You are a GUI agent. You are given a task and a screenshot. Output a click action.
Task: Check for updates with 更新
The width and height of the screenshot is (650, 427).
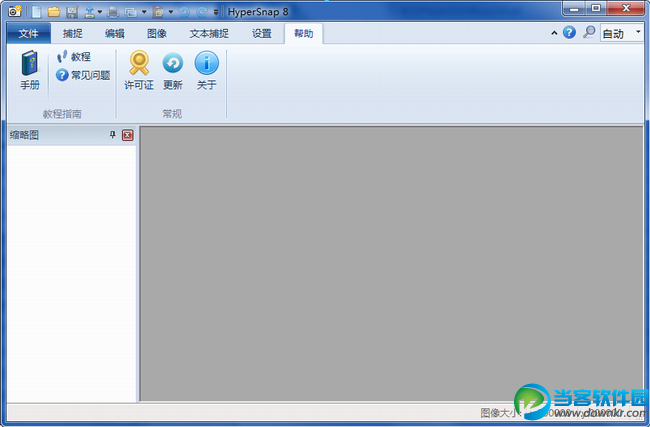pyautogui.click(x=173, y=70)
